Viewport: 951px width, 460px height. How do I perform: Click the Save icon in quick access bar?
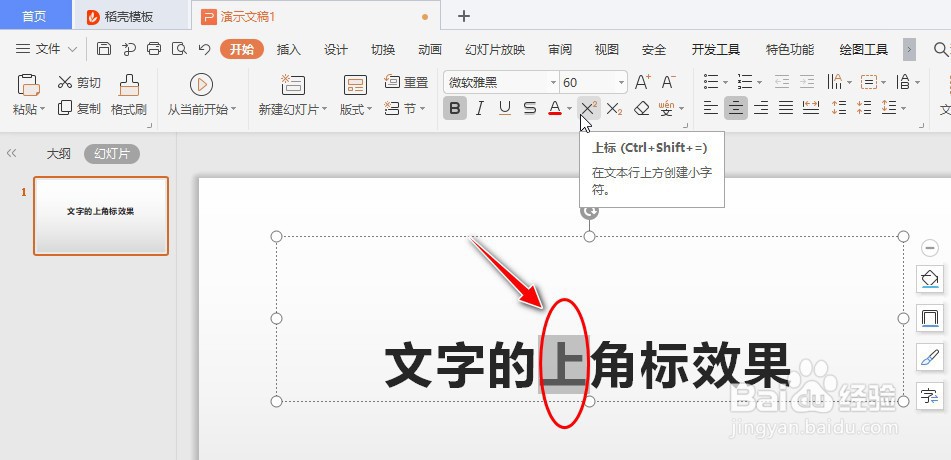104,49
